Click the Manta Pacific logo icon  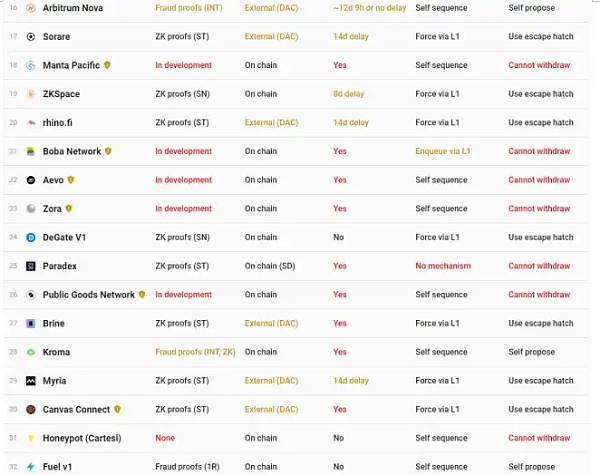(31, 66)
